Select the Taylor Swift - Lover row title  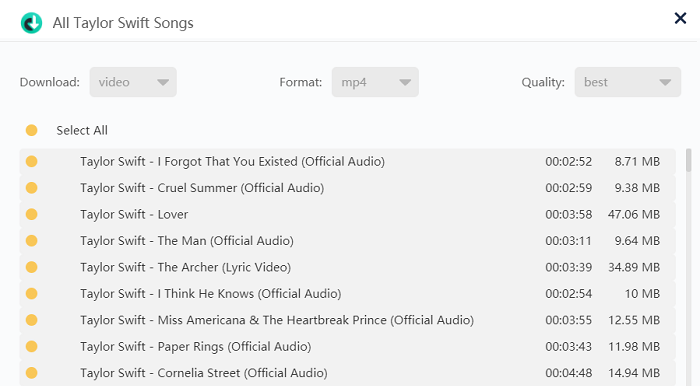(x=134, y=215)
